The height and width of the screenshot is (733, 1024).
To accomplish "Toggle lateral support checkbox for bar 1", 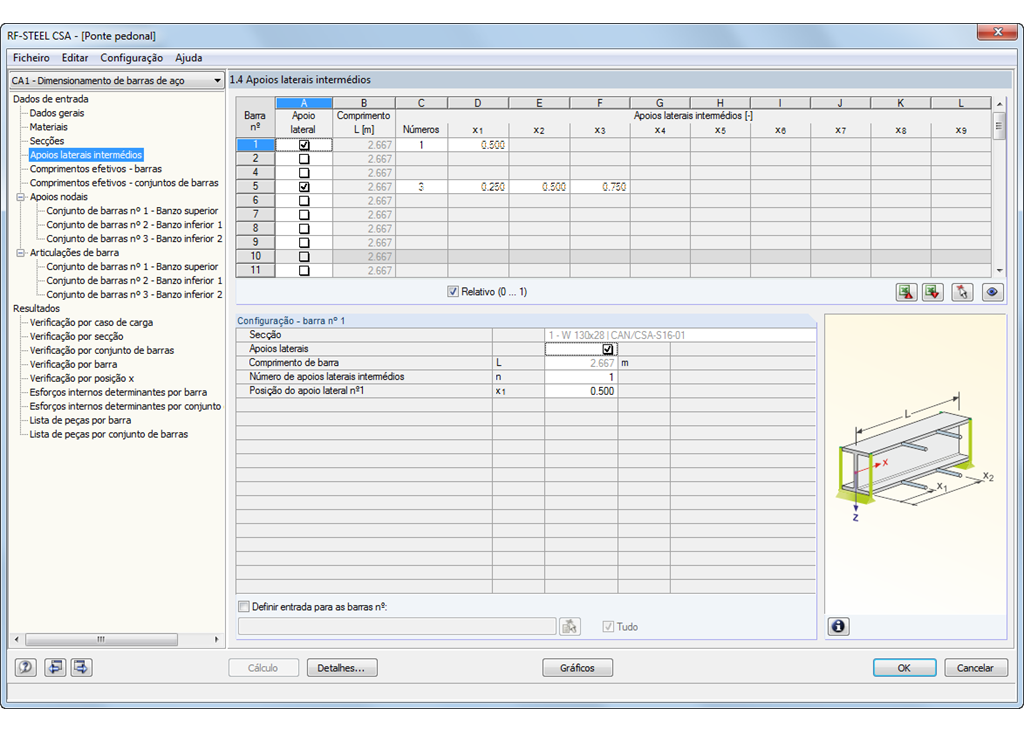I will 304,145.
